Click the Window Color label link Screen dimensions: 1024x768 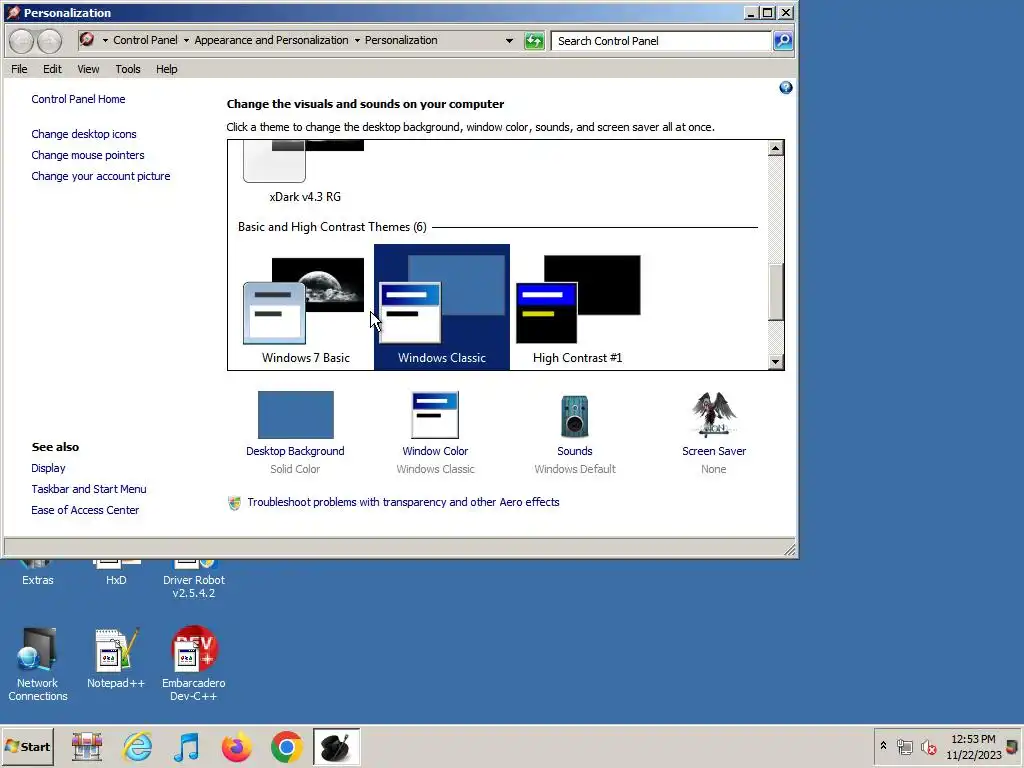click(435, 451)
